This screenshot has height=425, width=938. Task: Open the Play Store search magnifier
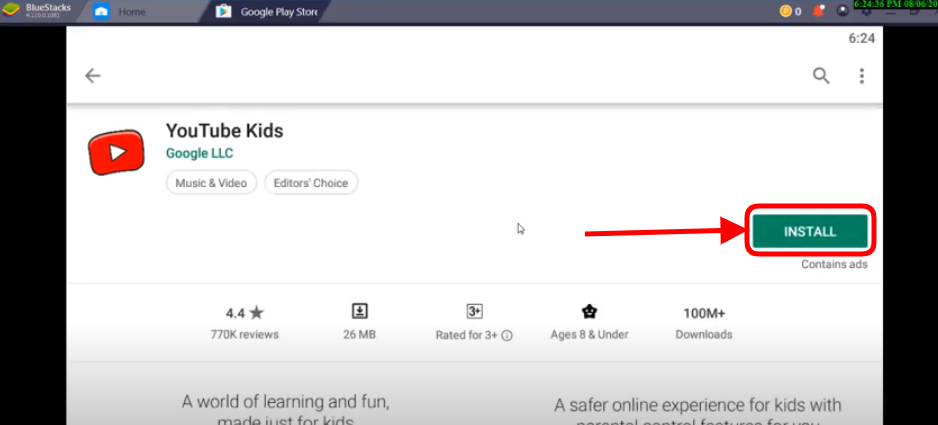pyautogui.click(x=821, y=75)
